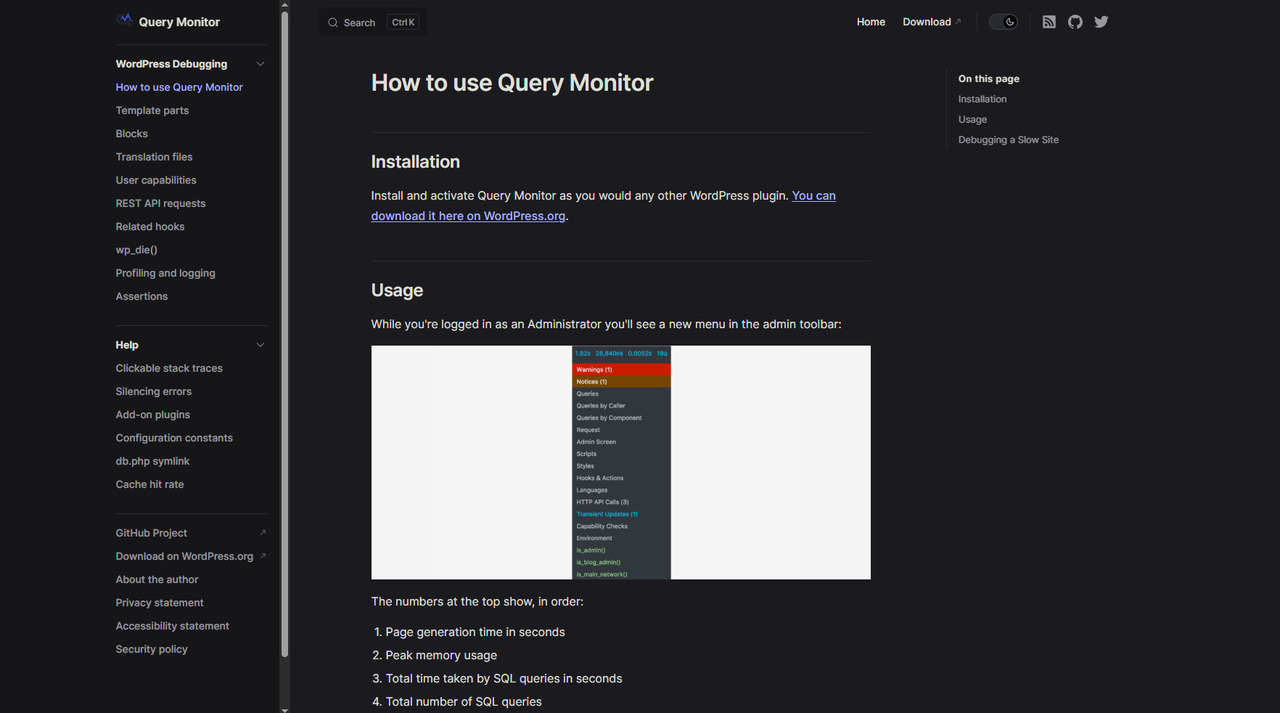Click external arrow beside Download on WordPress.org
Screen dimensions: 1280x713
(x=263, y=556)
